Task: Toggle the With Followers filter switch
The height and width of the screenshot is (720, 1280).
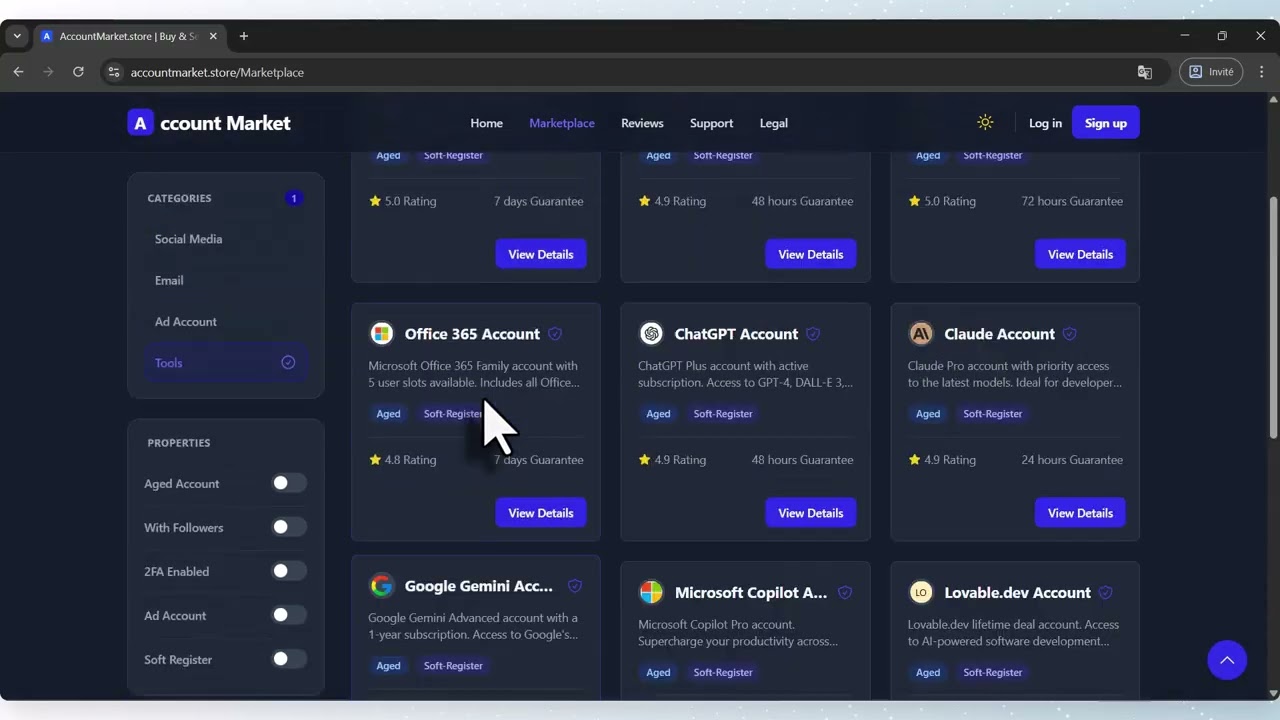Action: 289,527
